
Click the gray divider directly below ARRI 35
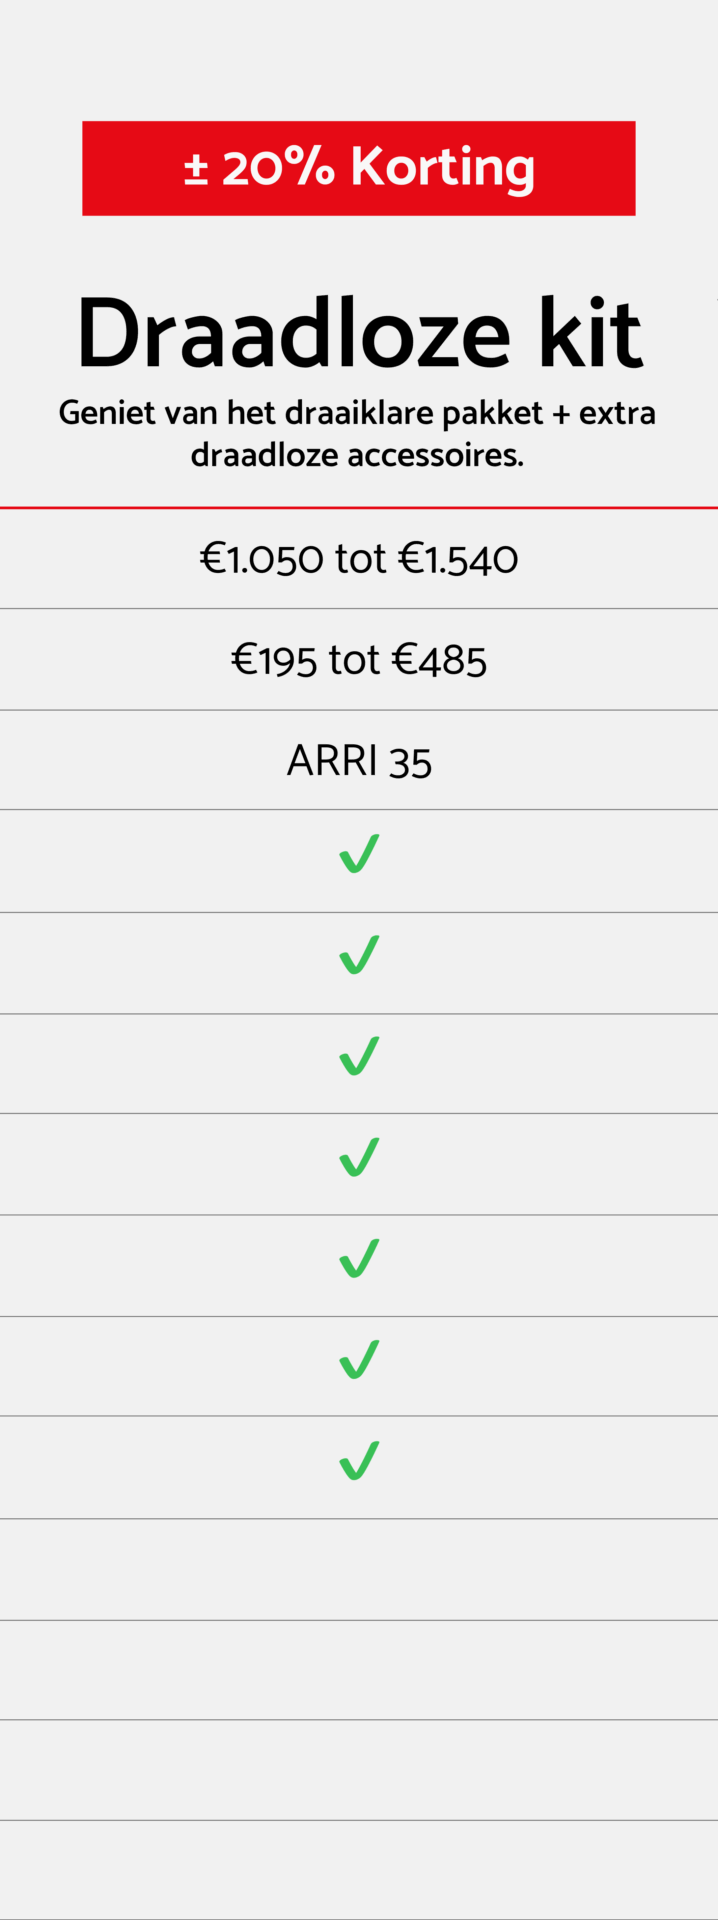coord(359,810)
